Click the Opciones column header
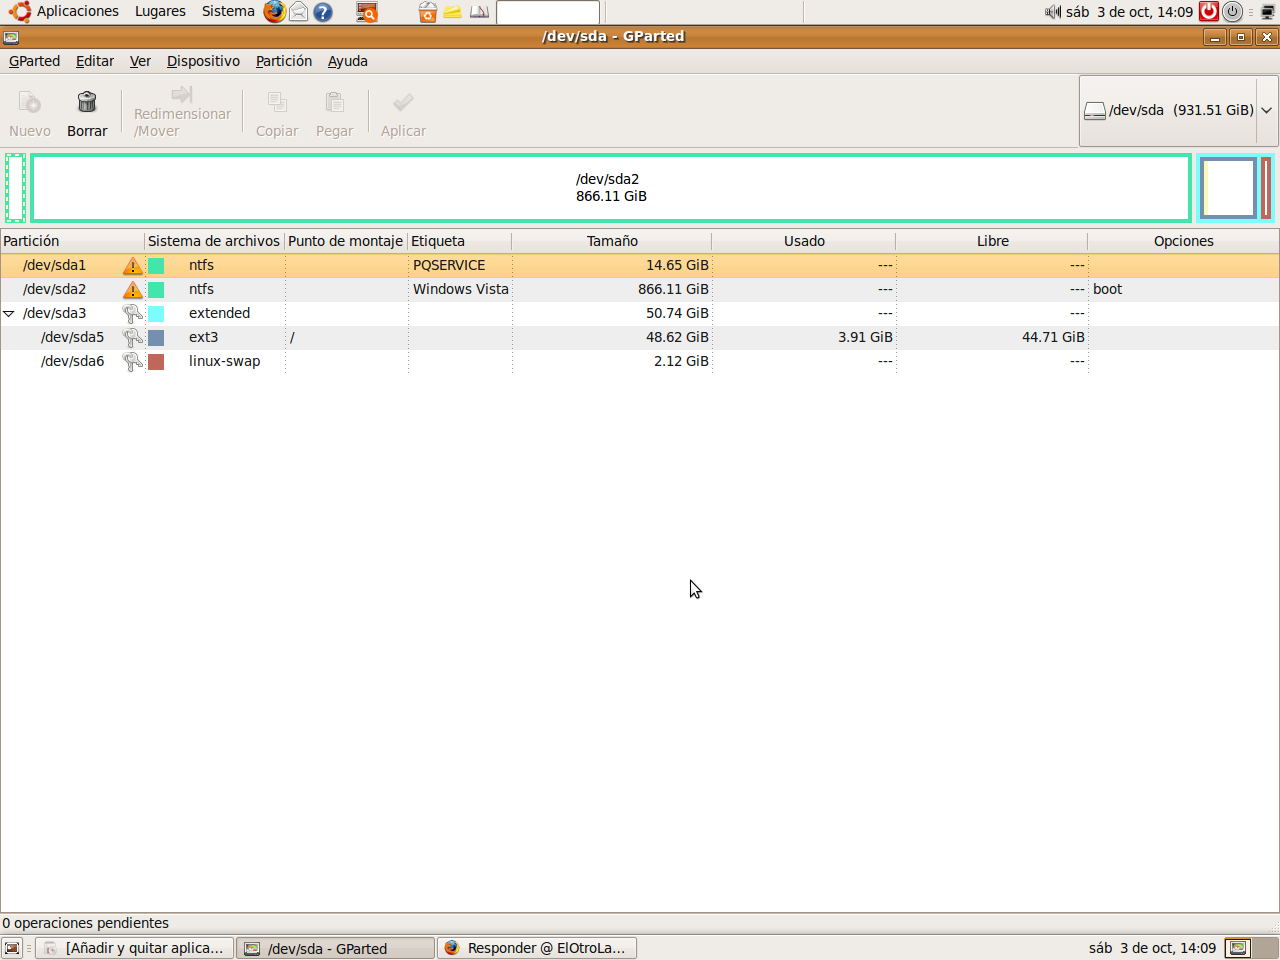The height and width of the screenshot is (960, 1280). click(x=1183, y=241)
